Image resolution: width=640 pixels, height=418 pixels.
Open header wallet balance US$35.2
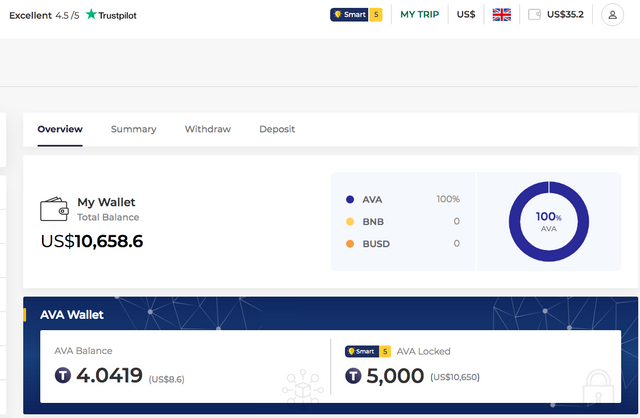pos(565,15)
